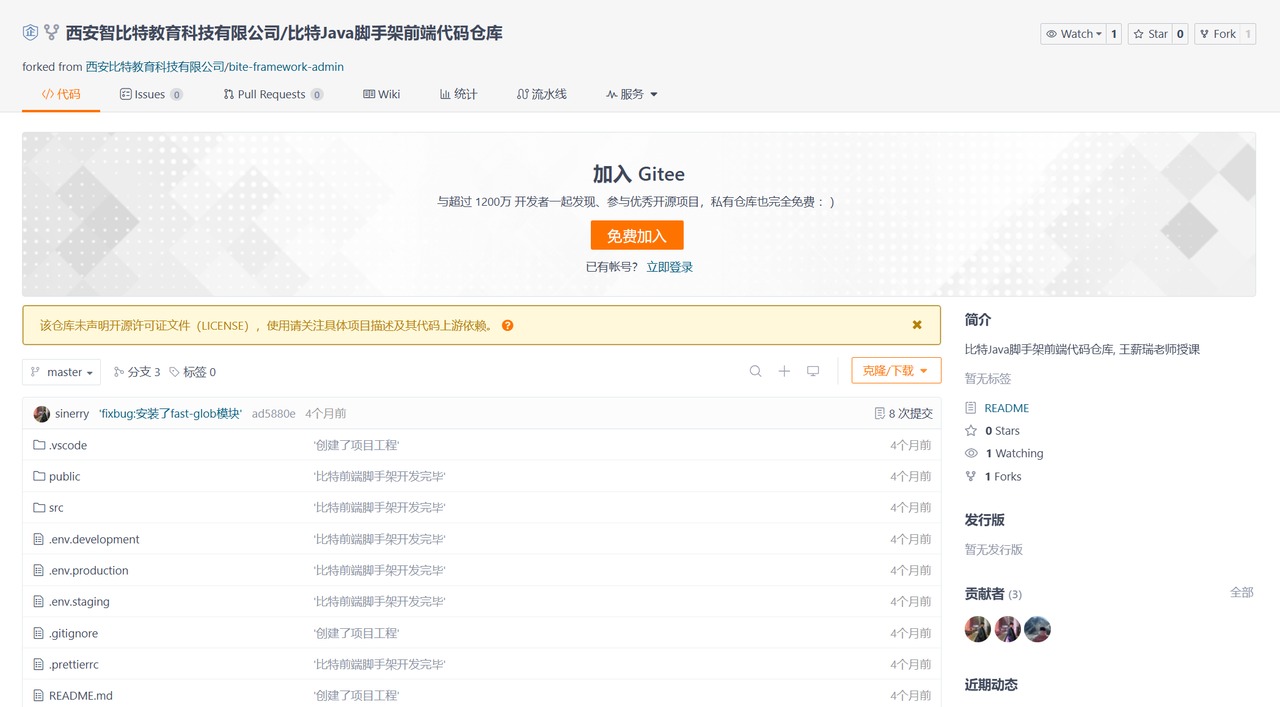Click the plus icon in the file toolbar
Image resolution: width=1280 pixels, height=707 pixels.
pyautogui.click(x=784, y=371)
